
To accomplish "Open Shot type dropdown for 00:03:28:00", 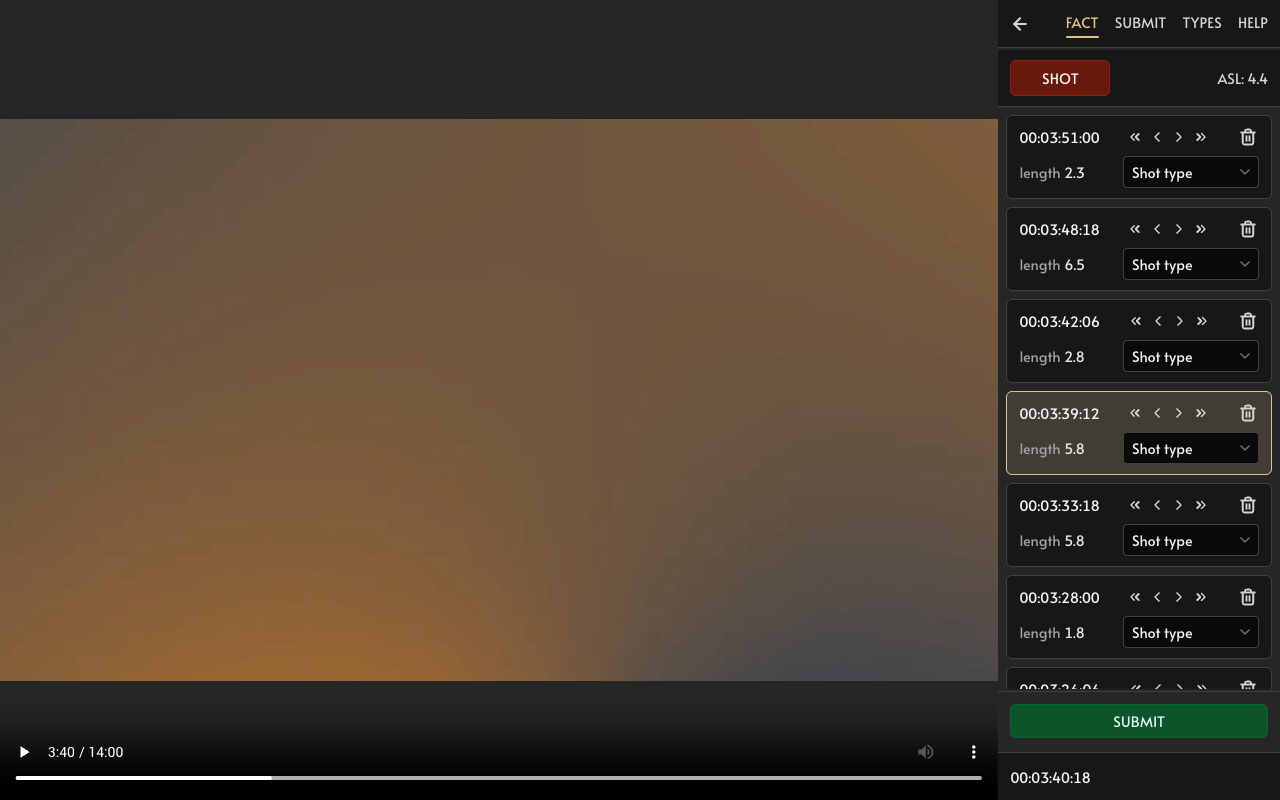I will pos(1190,633).
